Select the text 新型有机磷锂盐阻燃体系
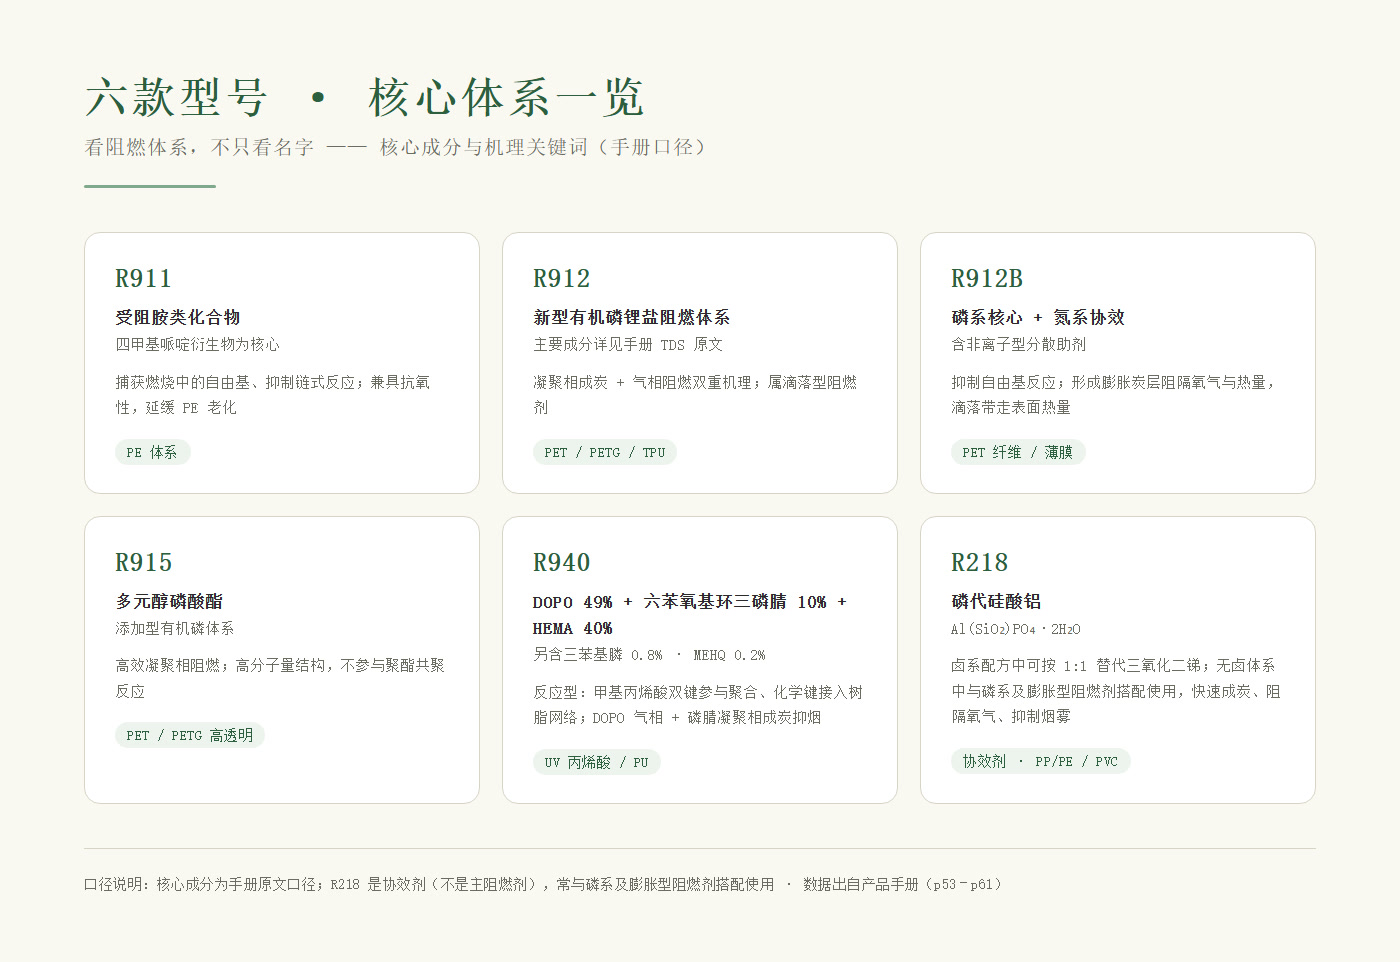1400x962 pixels. tap(631, 317)
